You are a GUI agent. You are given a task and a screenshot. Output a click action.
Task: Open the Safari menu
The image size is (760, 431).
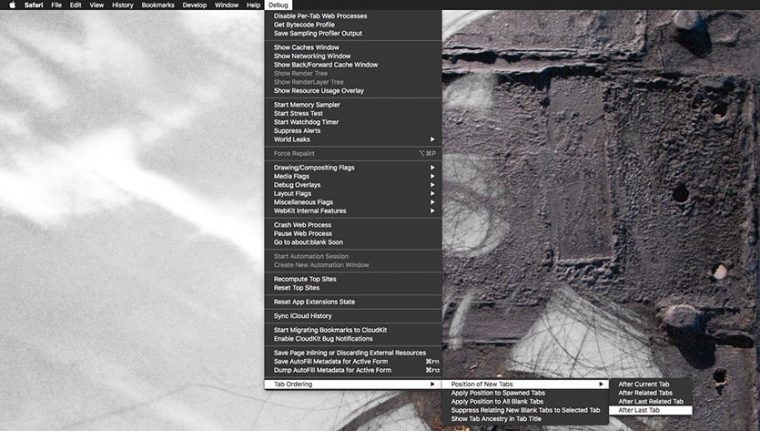pyautogui.click(x=34, y=5)
